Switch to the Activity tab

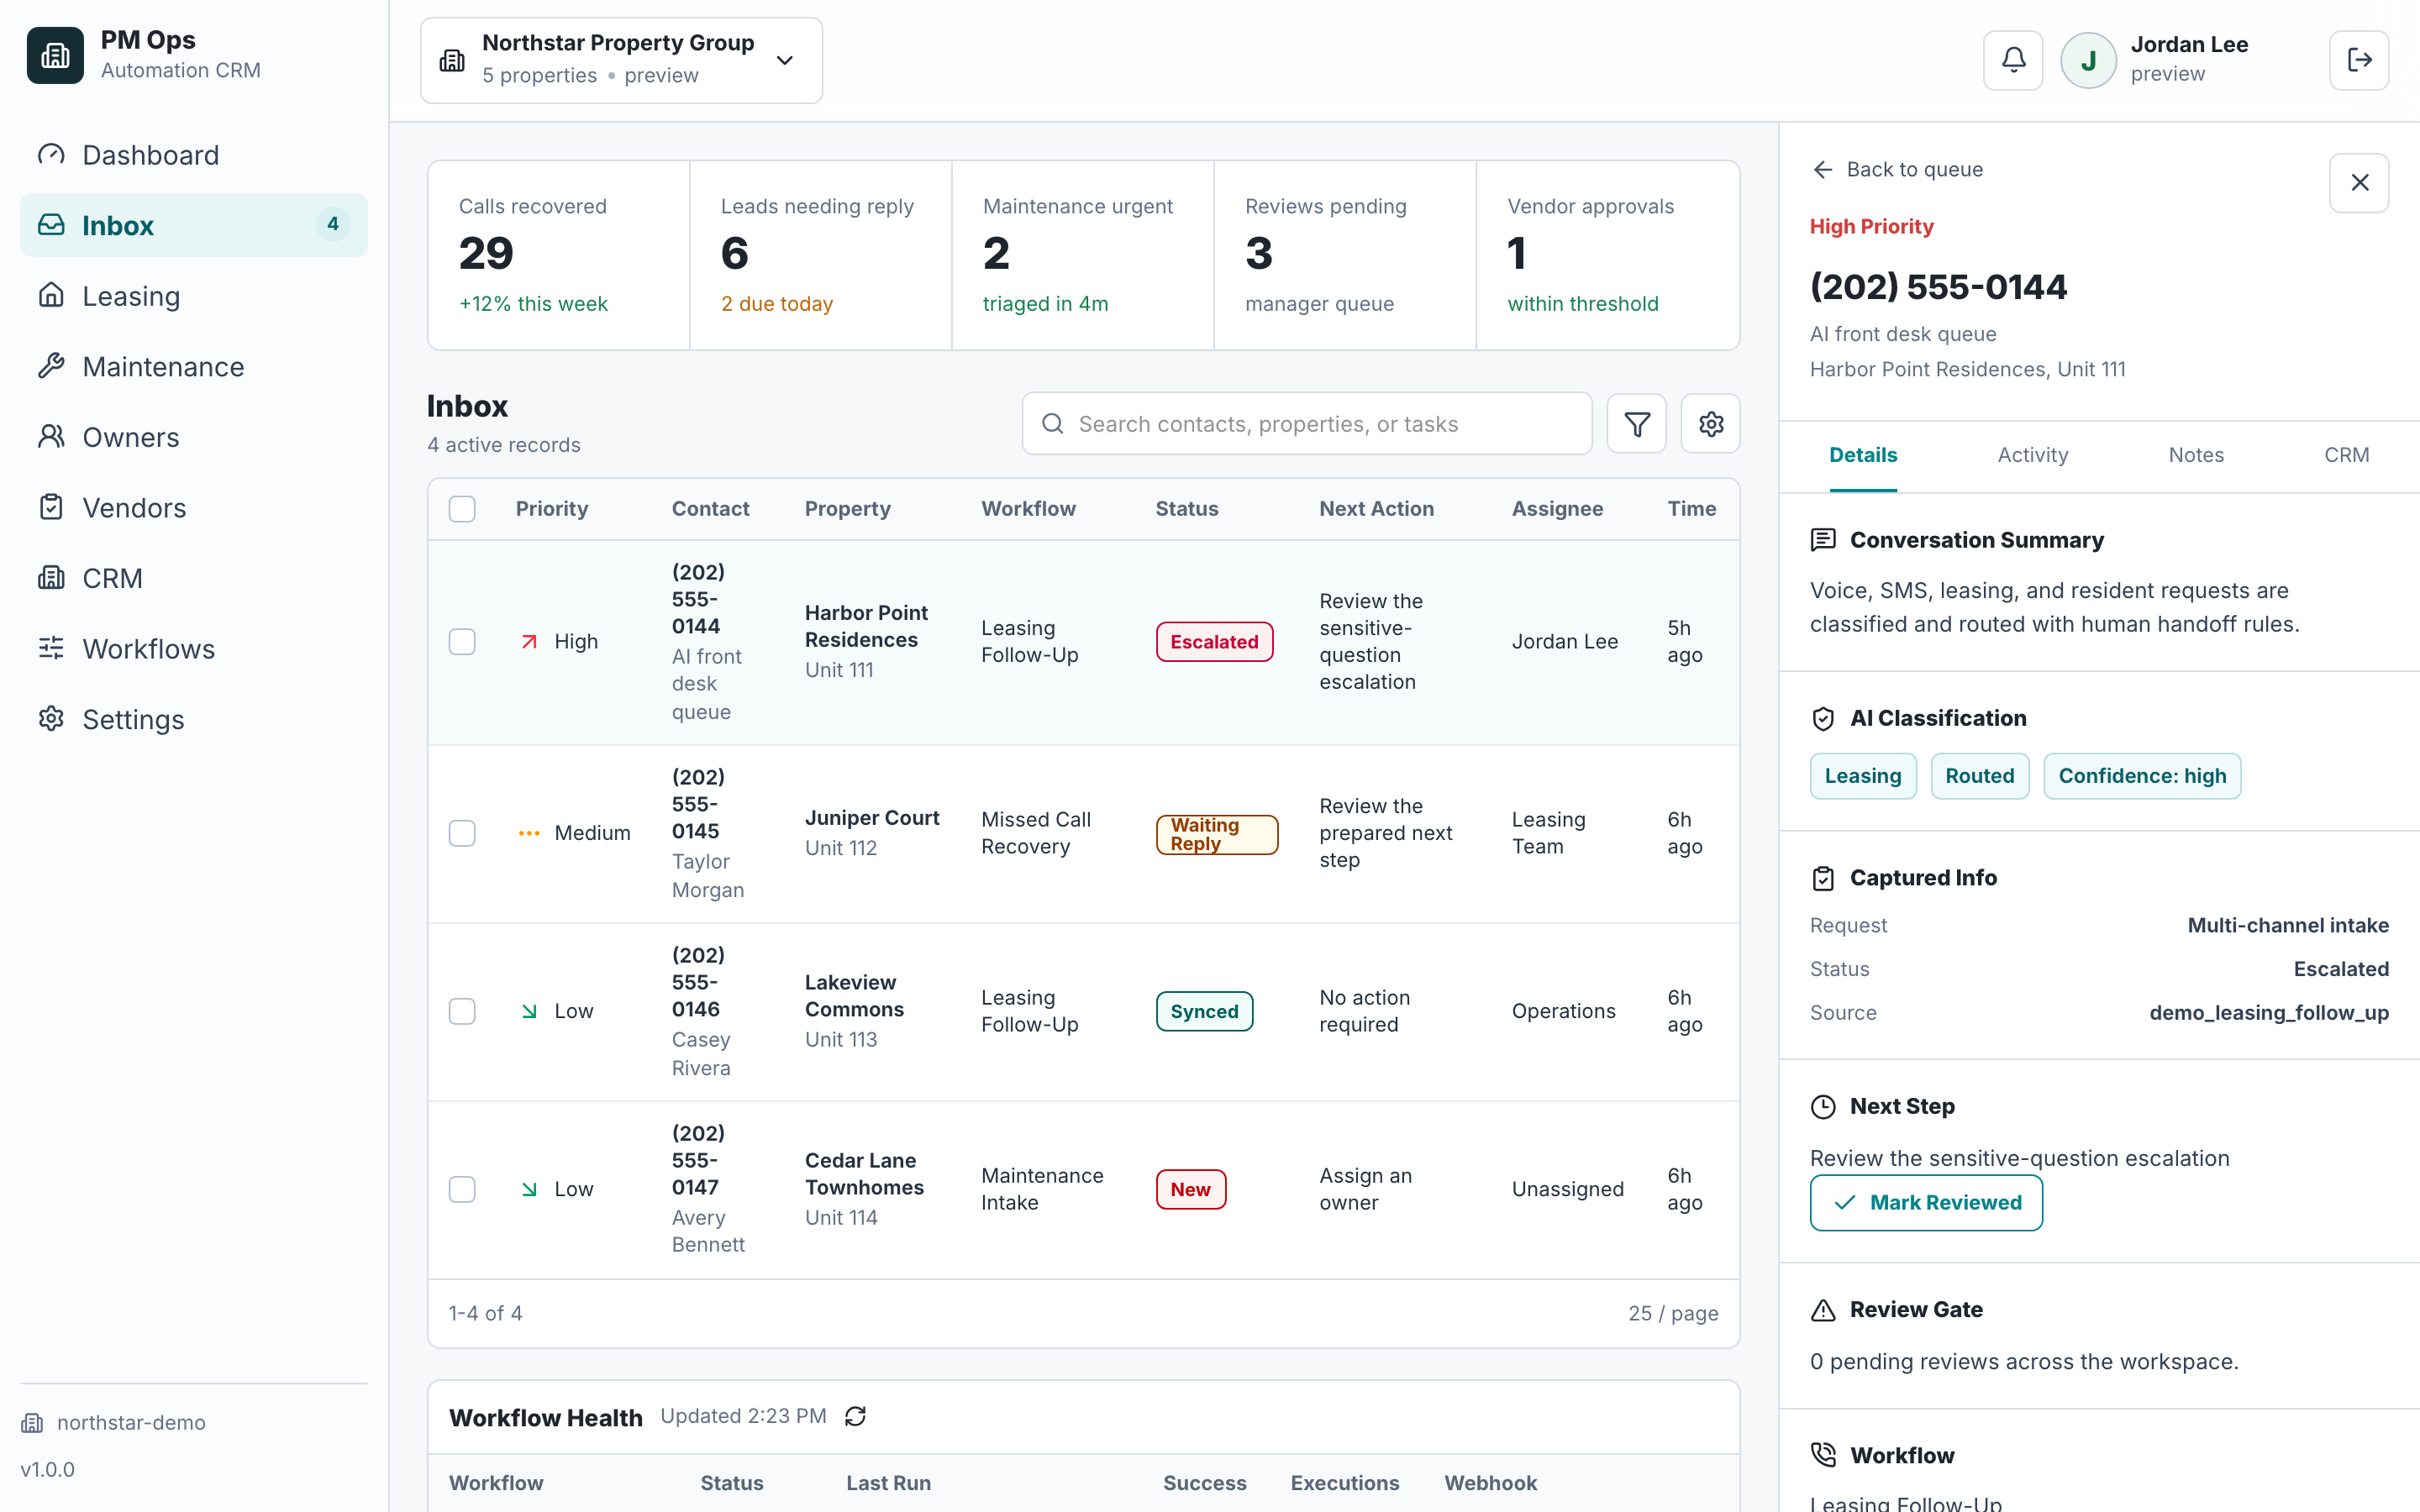tap(2033, 455)
